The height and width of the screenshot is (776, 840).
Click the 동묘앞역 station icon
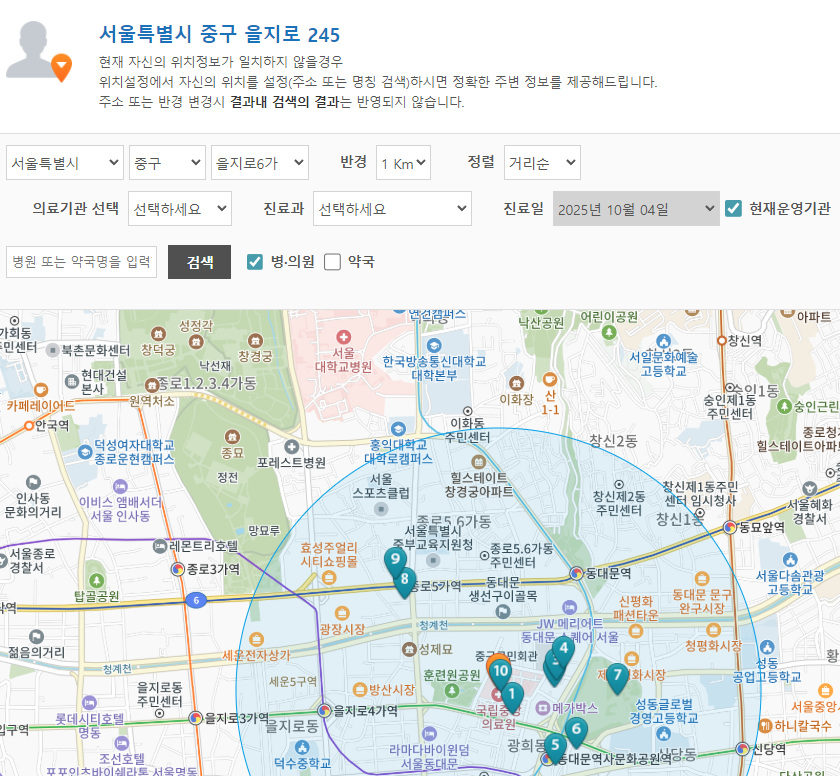pos(729,528)
